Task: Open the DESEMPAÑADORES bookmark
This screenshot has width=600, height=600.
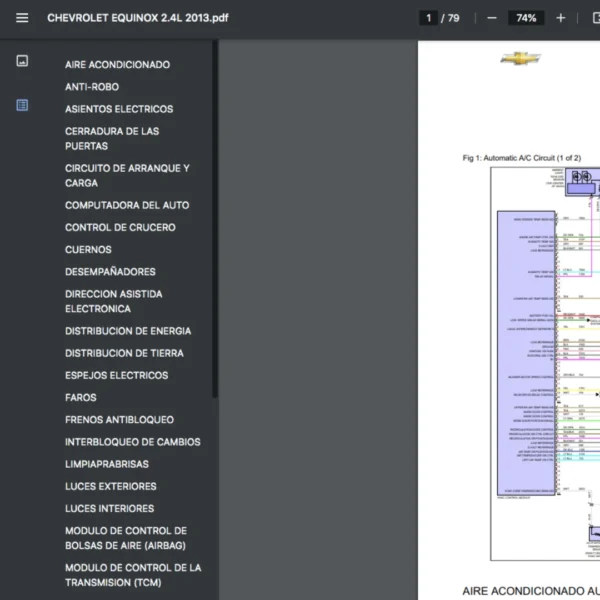Action: click(x=110, y=272)
